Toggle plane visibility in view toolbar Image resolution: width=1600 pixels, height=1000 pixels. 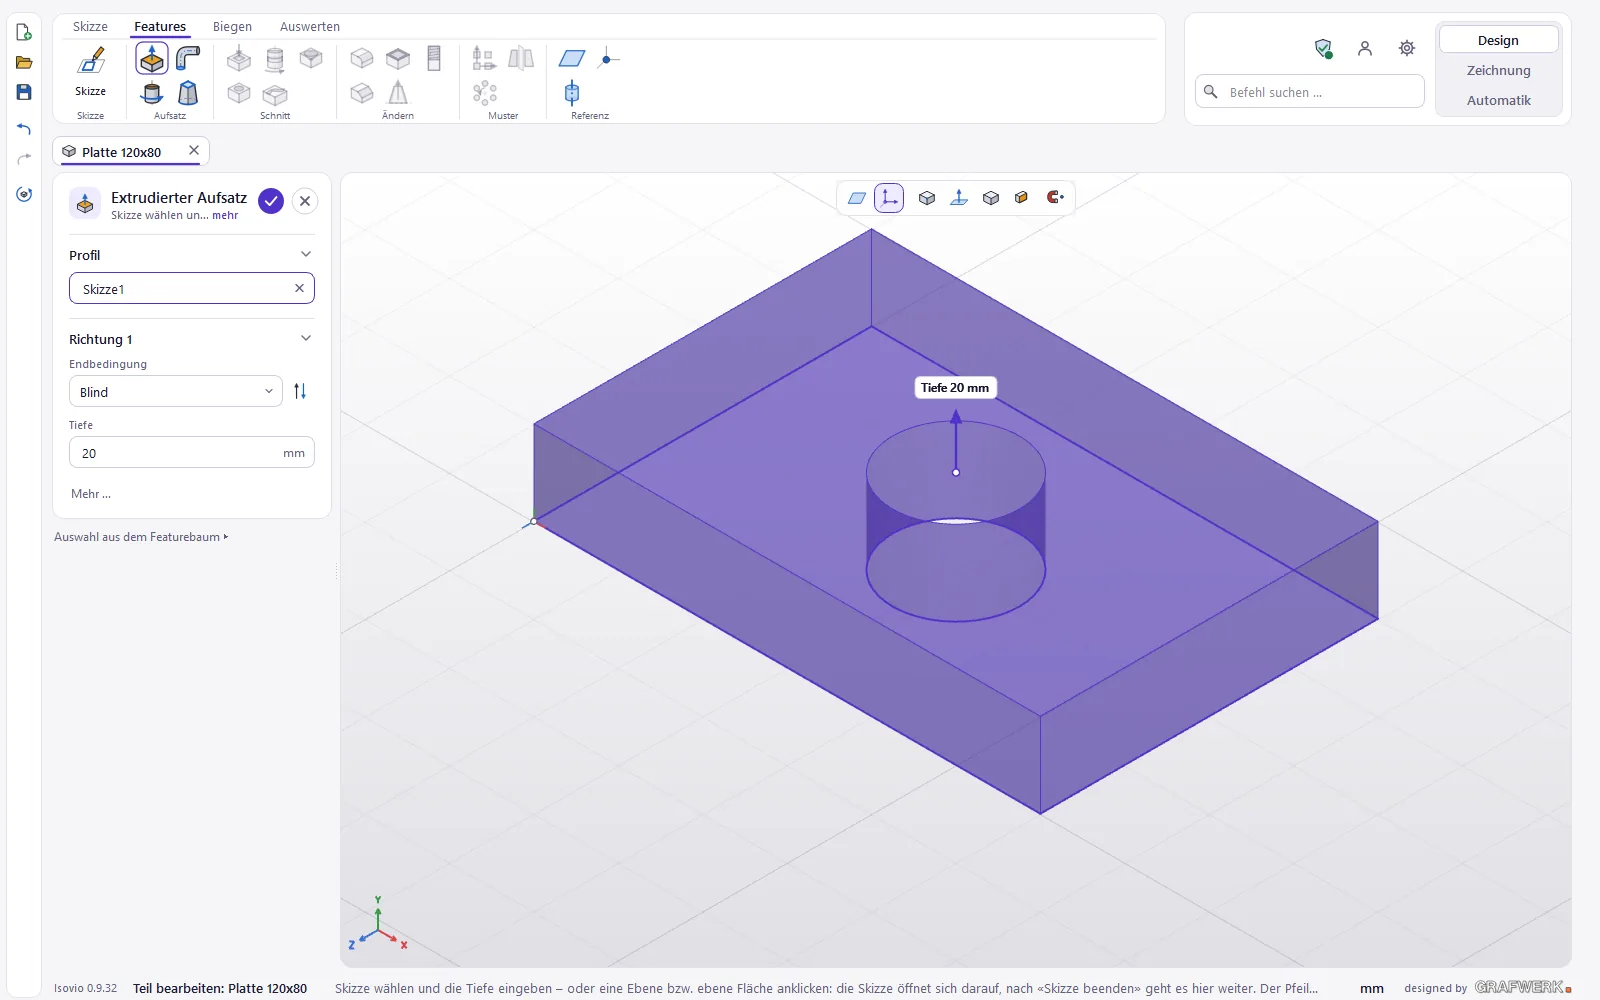(x=857, y=197)
